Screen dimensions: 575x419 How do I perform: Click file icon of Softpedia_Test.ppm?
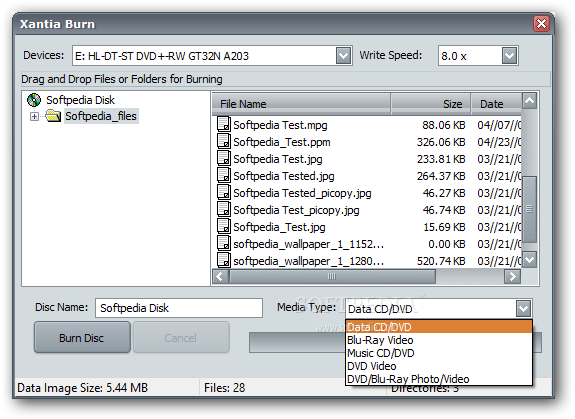point(223,141)
